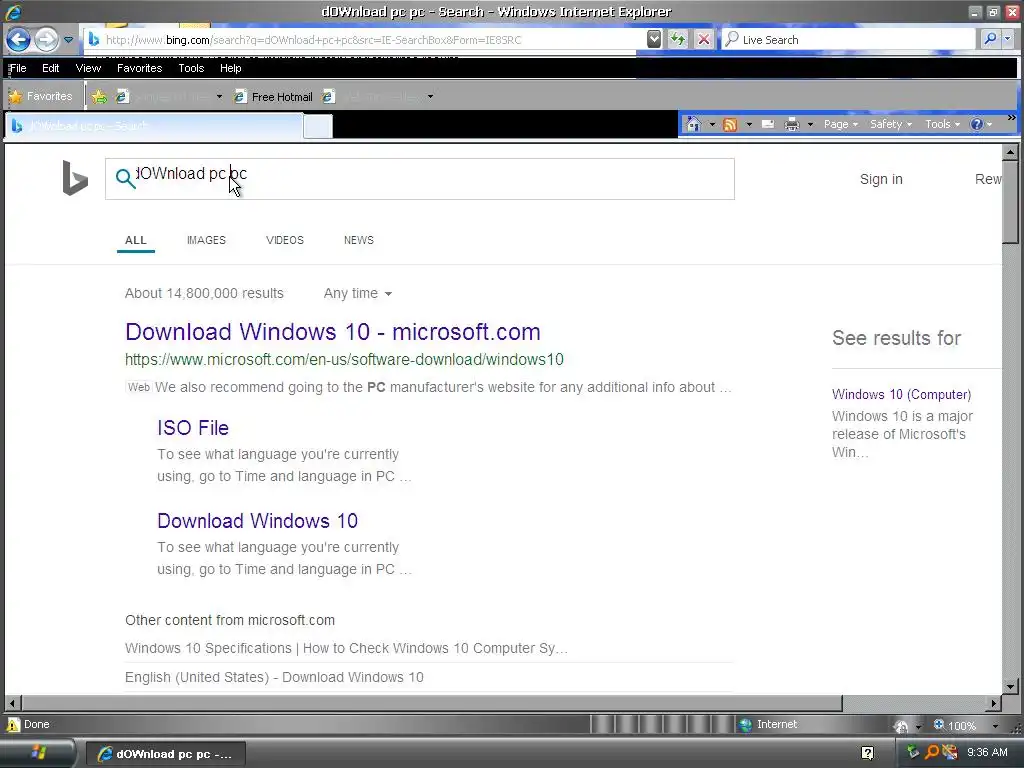Click the Live Search magnifier button

tap(990, 39)
